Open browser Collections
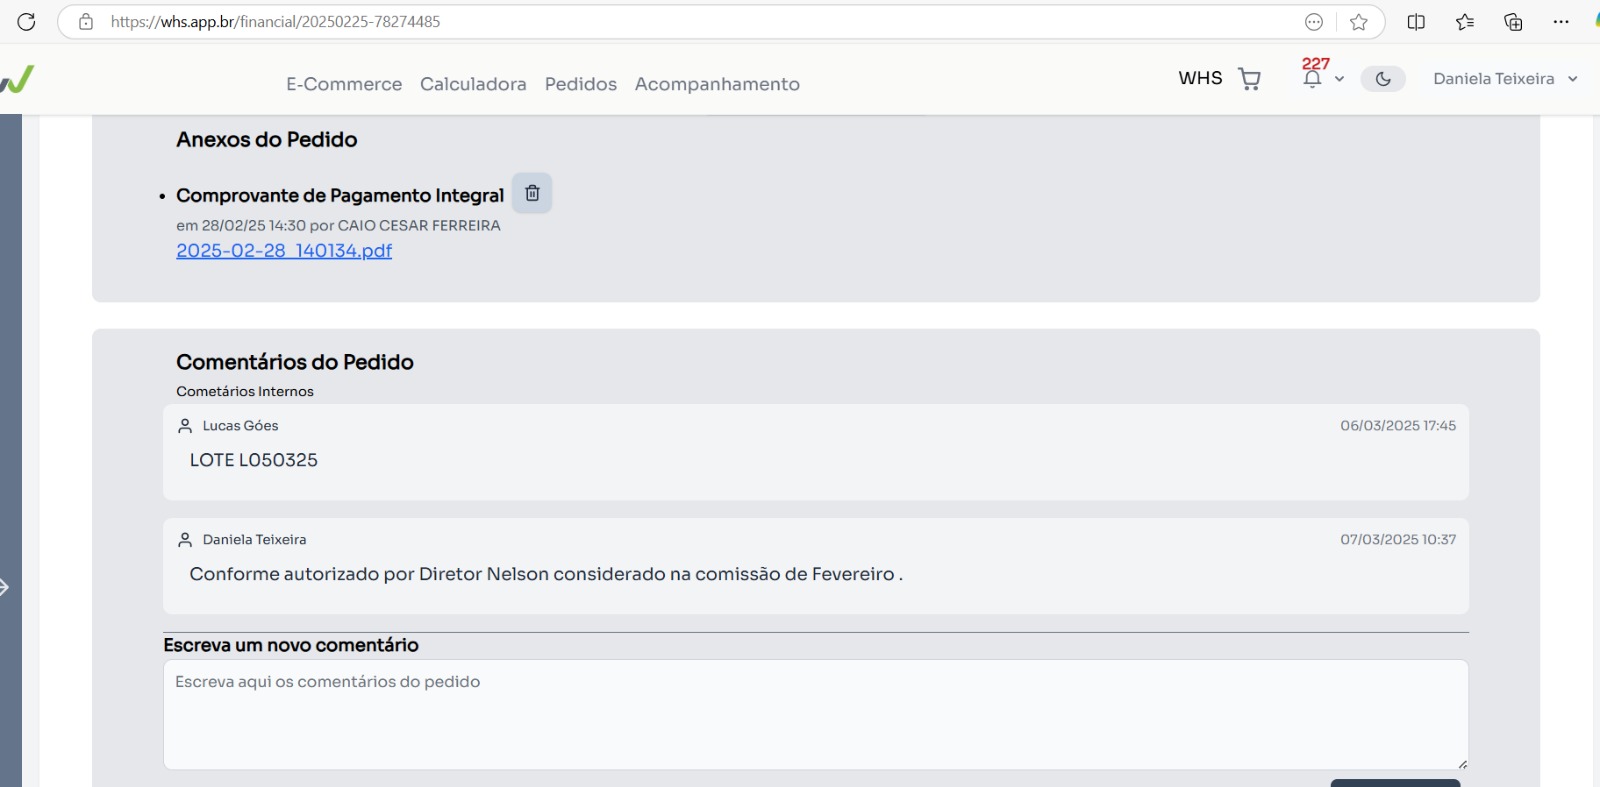The image size is (1600, 787). 1513,22
